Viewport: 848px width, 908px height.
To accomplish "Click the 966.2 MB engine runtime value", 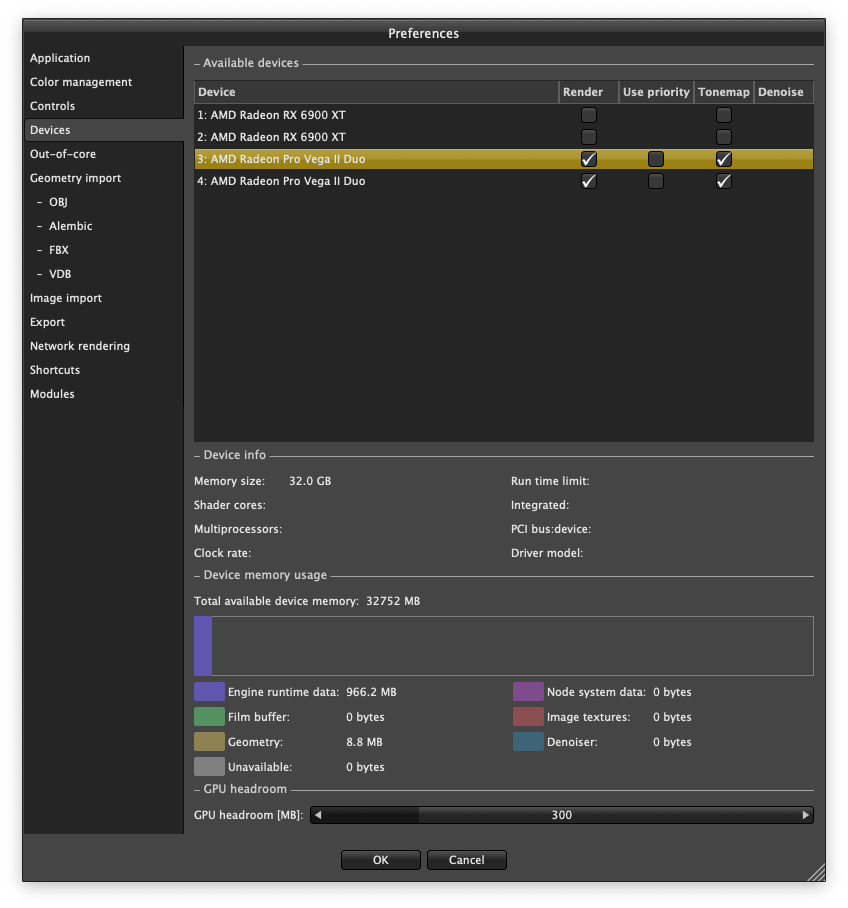I will [371, 692].
